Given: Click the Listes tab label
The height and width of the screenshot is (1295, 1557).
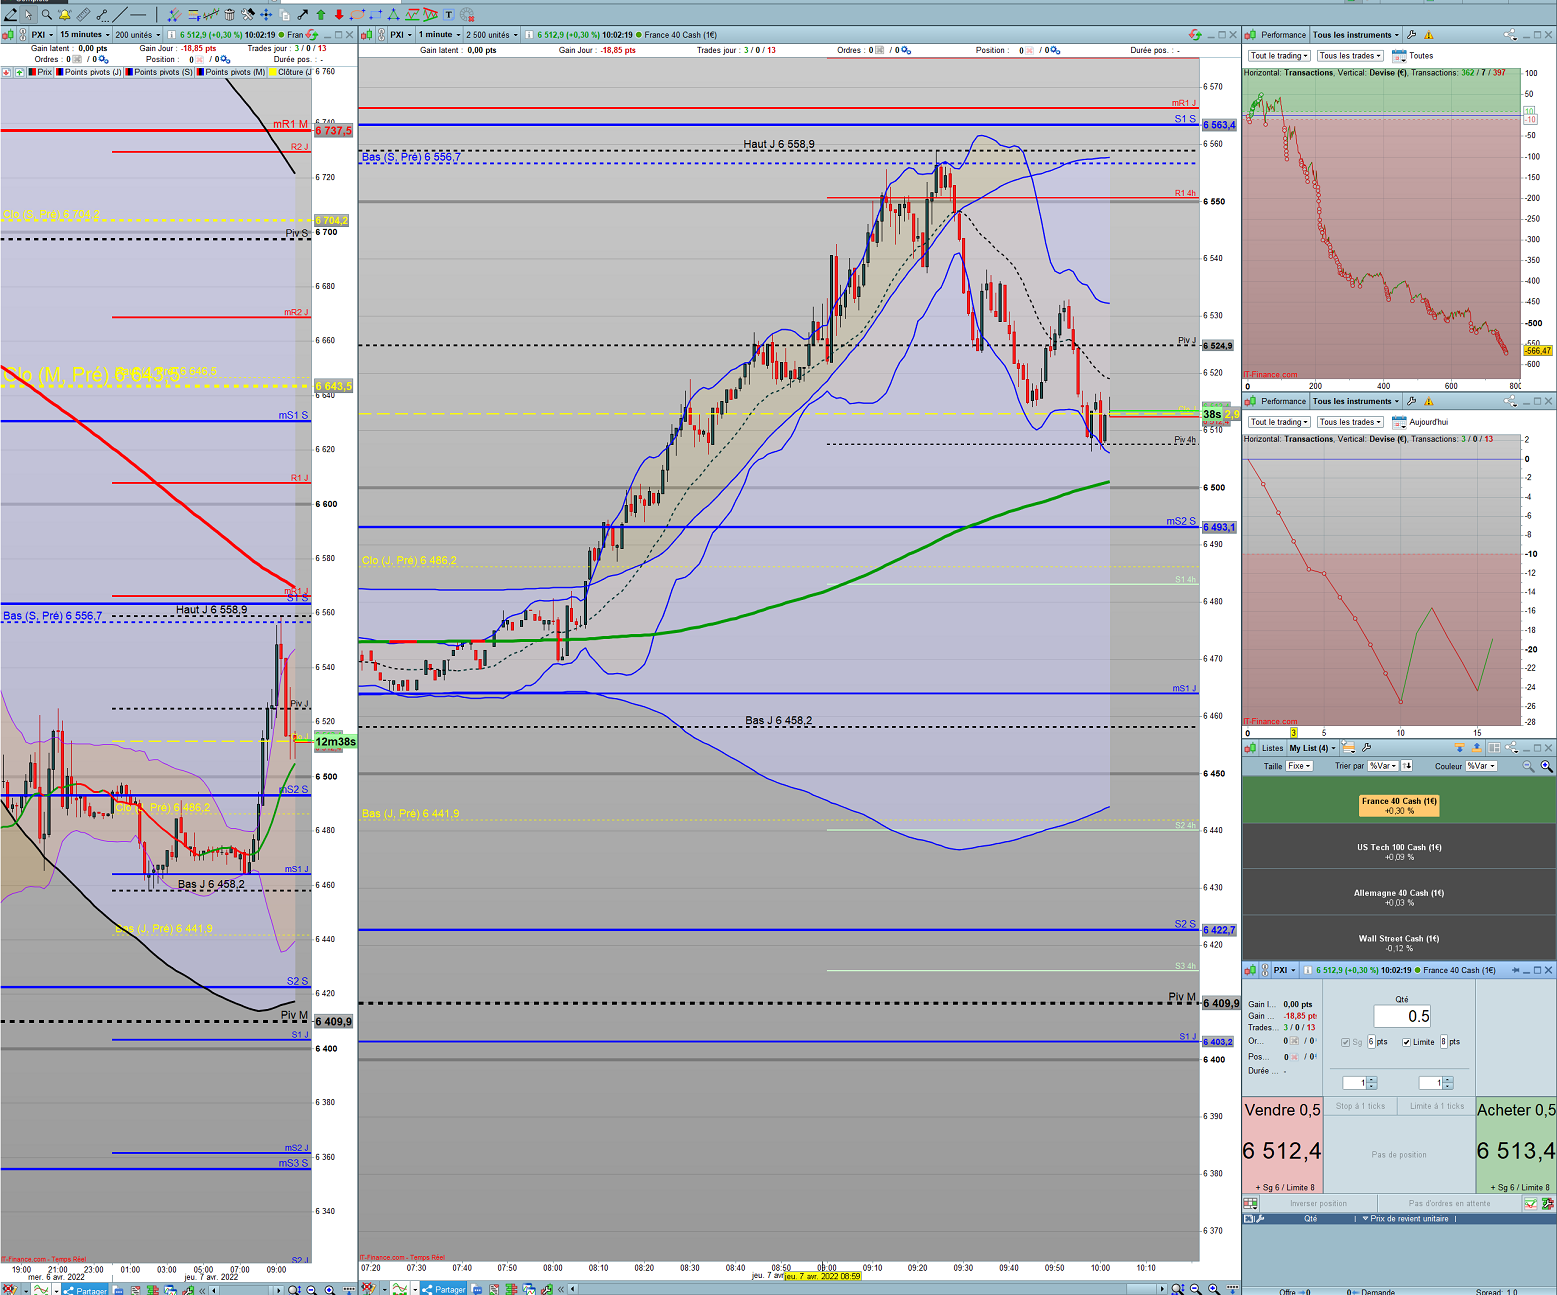Looking at the screenshot, I should 1272,748.
